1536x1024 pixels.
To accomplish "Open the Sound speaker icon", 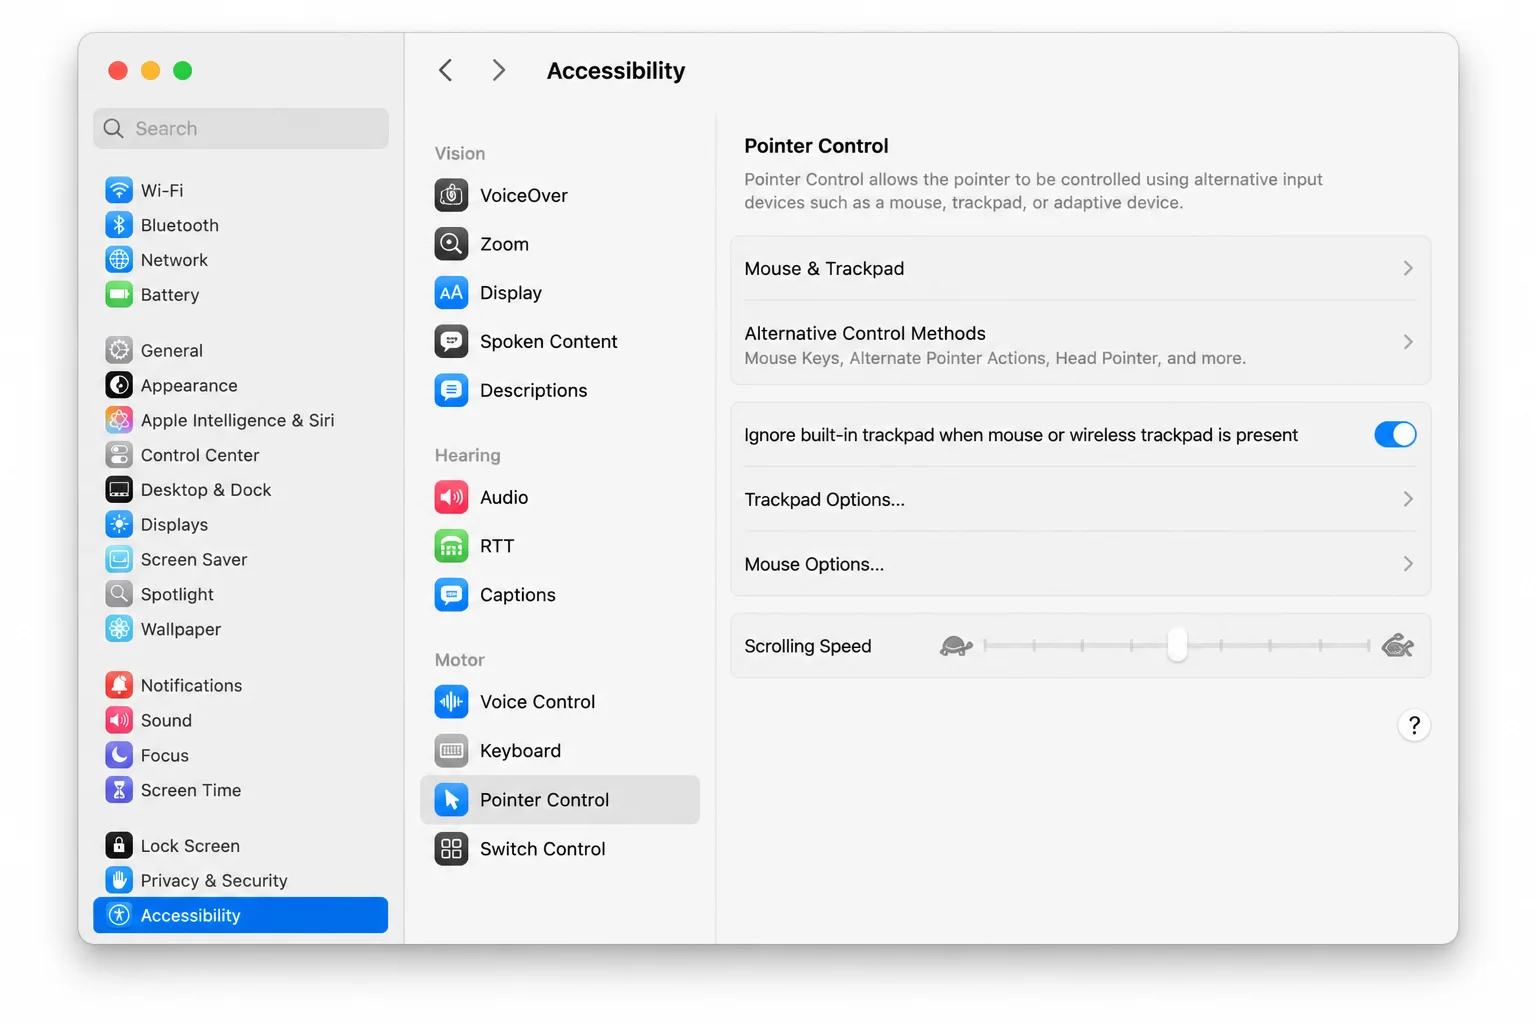I will pyautogui.click(x=119, y=720).
